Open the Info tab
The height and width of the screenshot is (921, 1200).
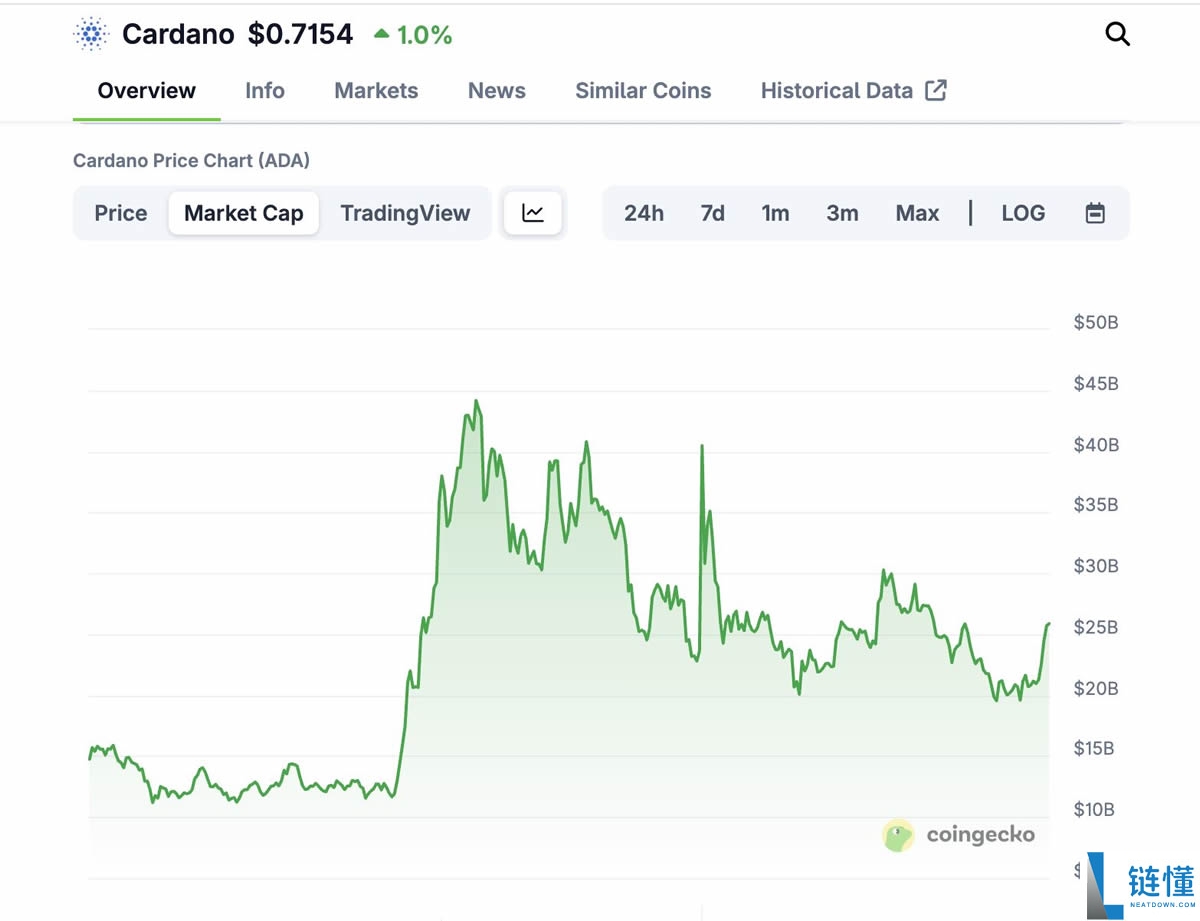pos(265,91)
